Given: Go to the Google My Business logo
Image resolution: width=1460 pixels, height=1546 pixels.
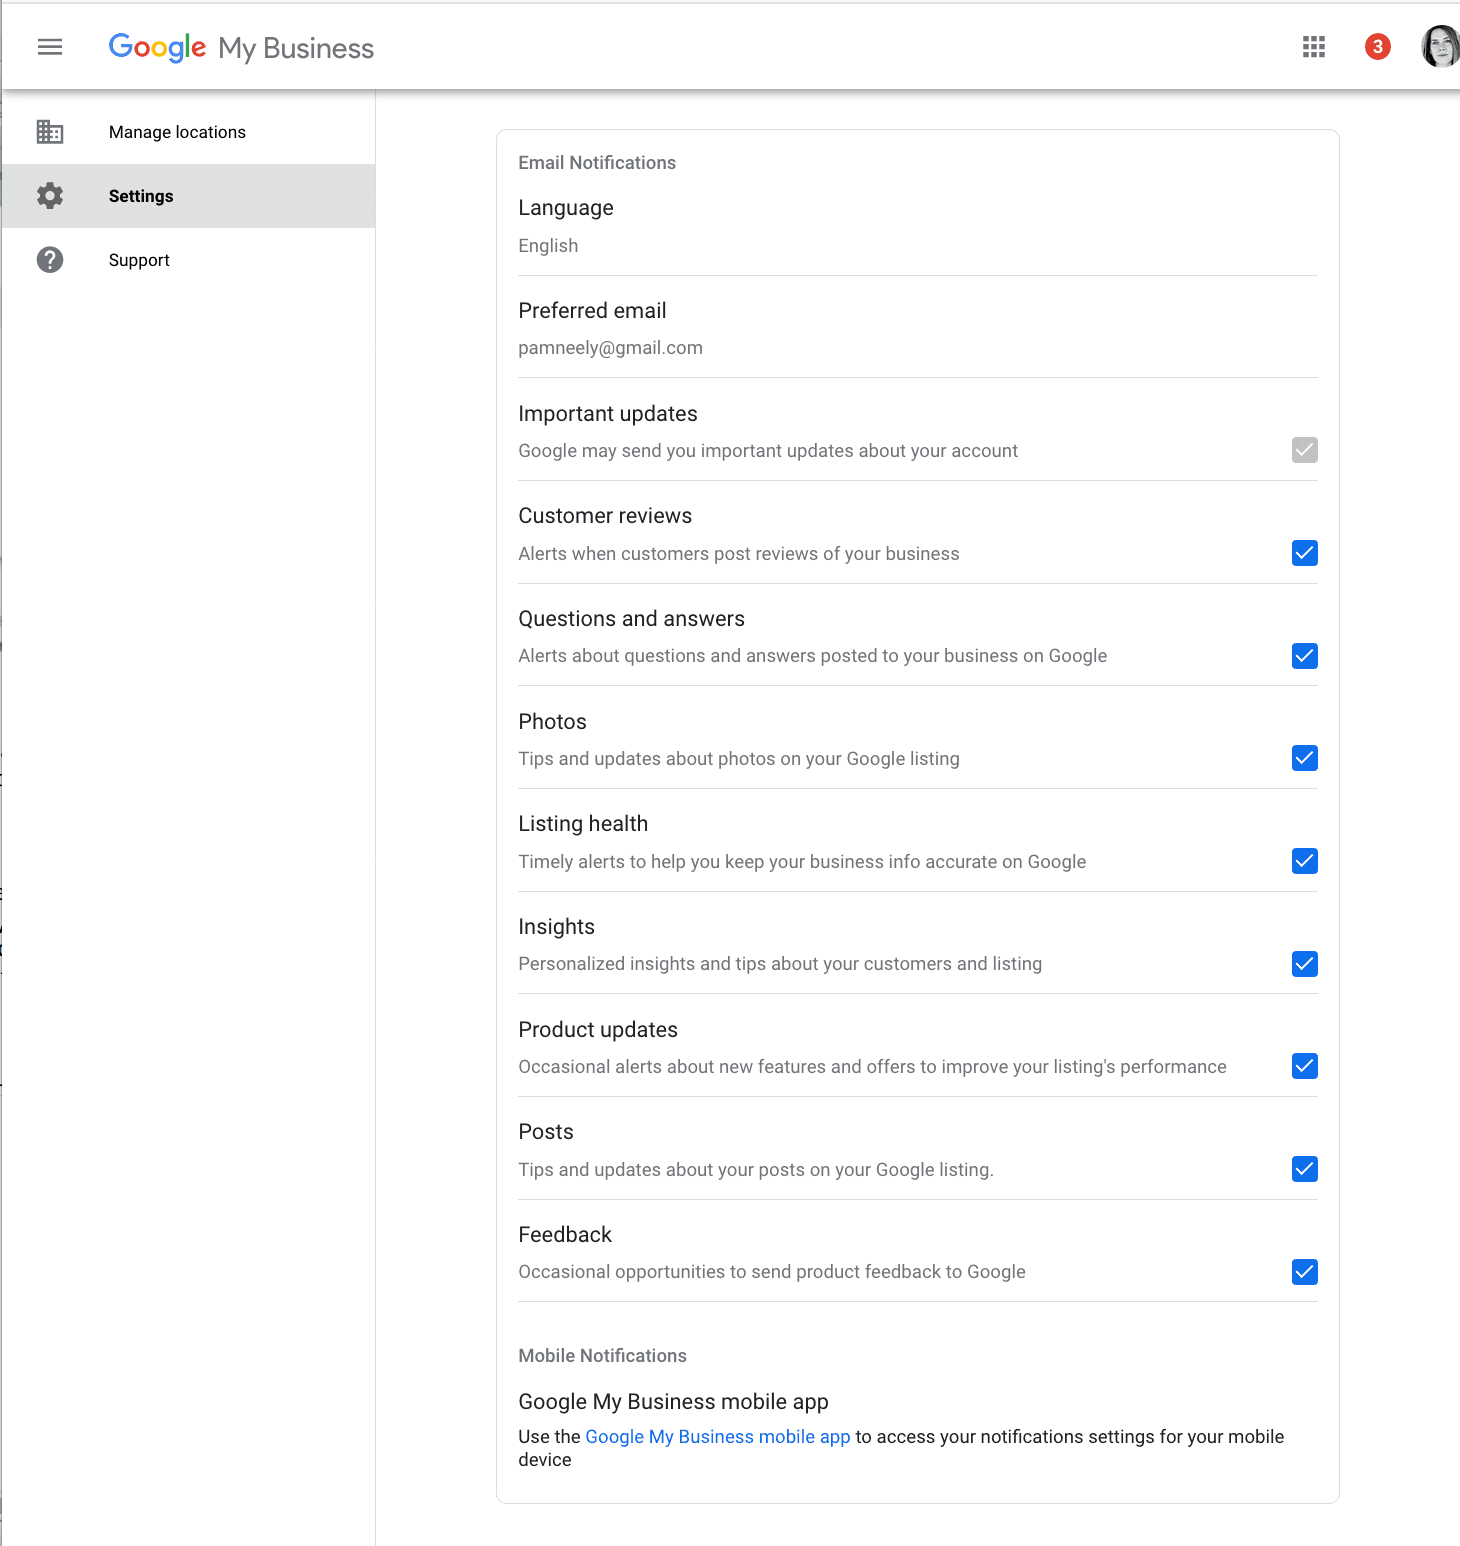Looking at the screenshot, I should [x=241, y=47].
